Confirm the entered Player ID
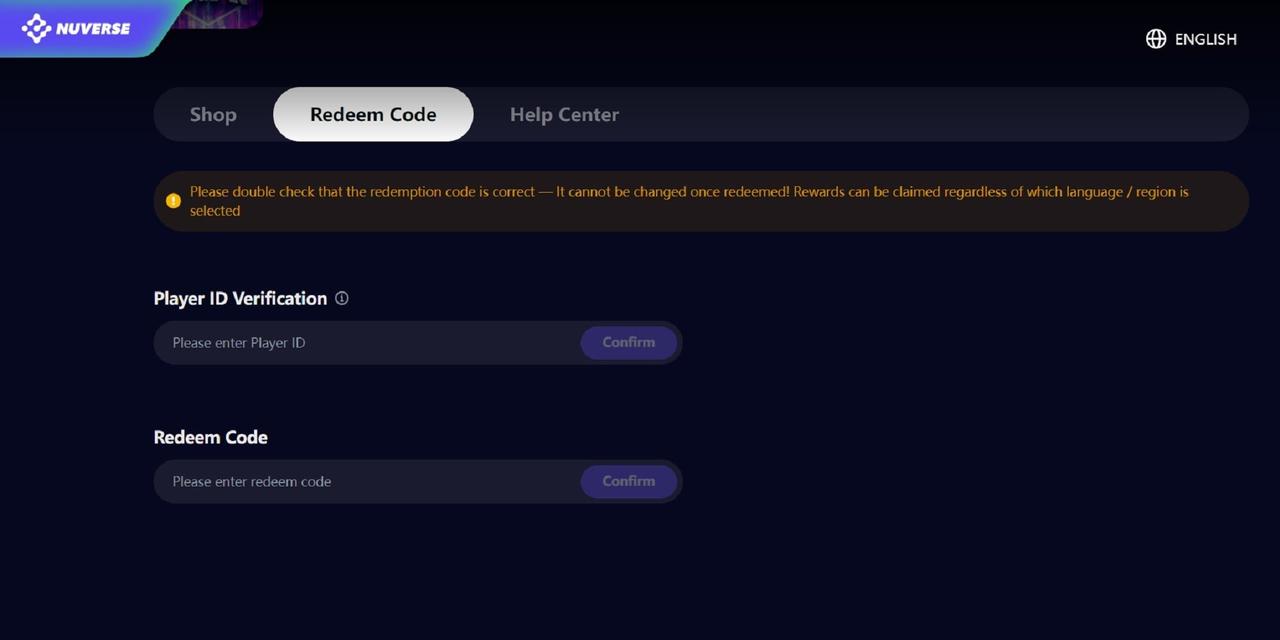 (x=629, y=342)
